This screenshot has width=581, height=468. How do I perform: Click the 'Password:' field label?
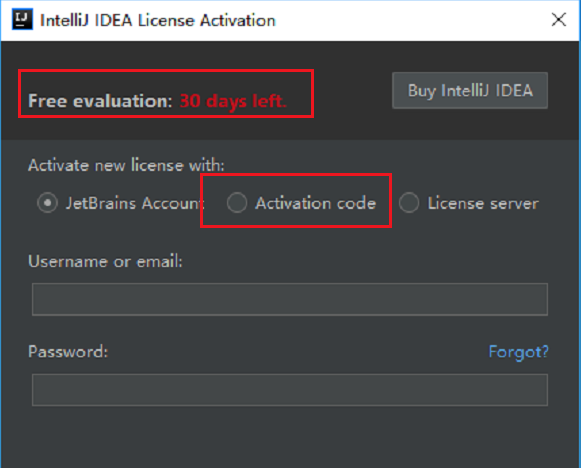click(68, 351)
